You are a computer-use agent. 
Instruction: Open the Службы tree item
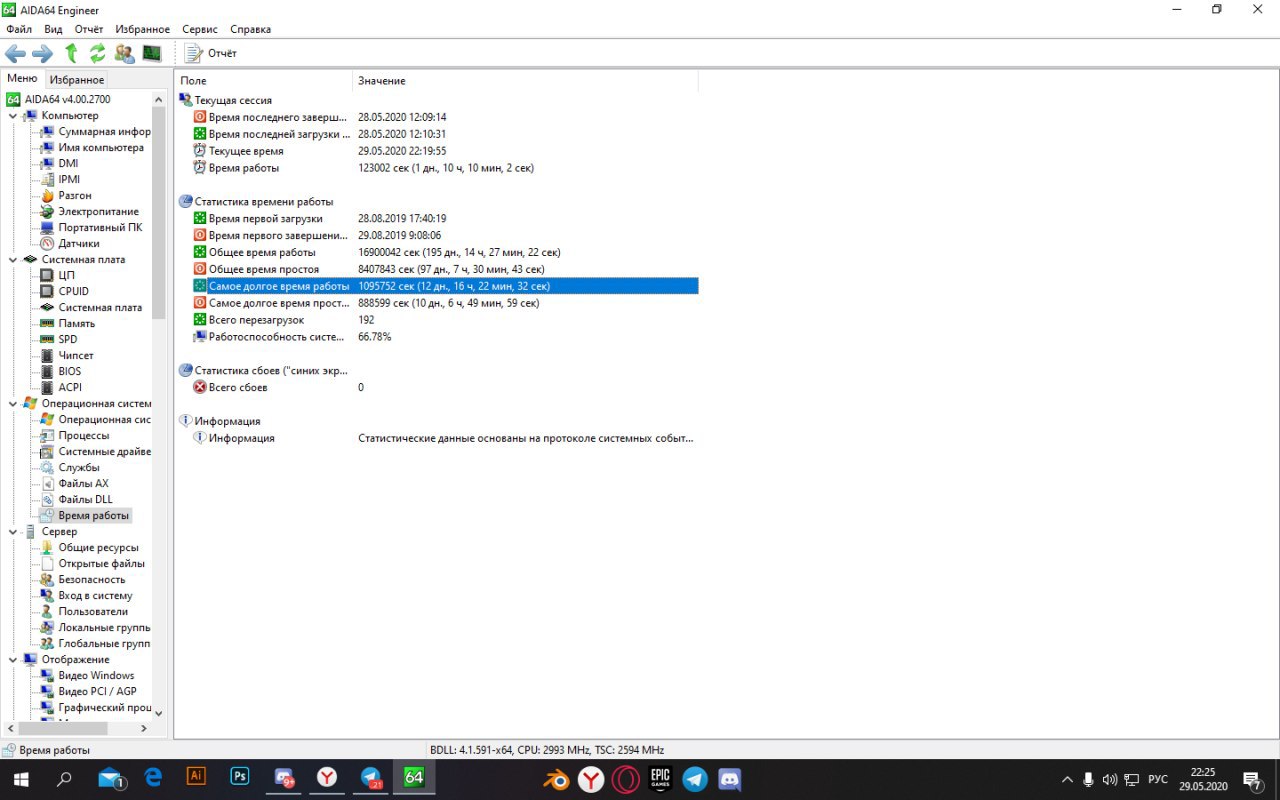(70, 468)
